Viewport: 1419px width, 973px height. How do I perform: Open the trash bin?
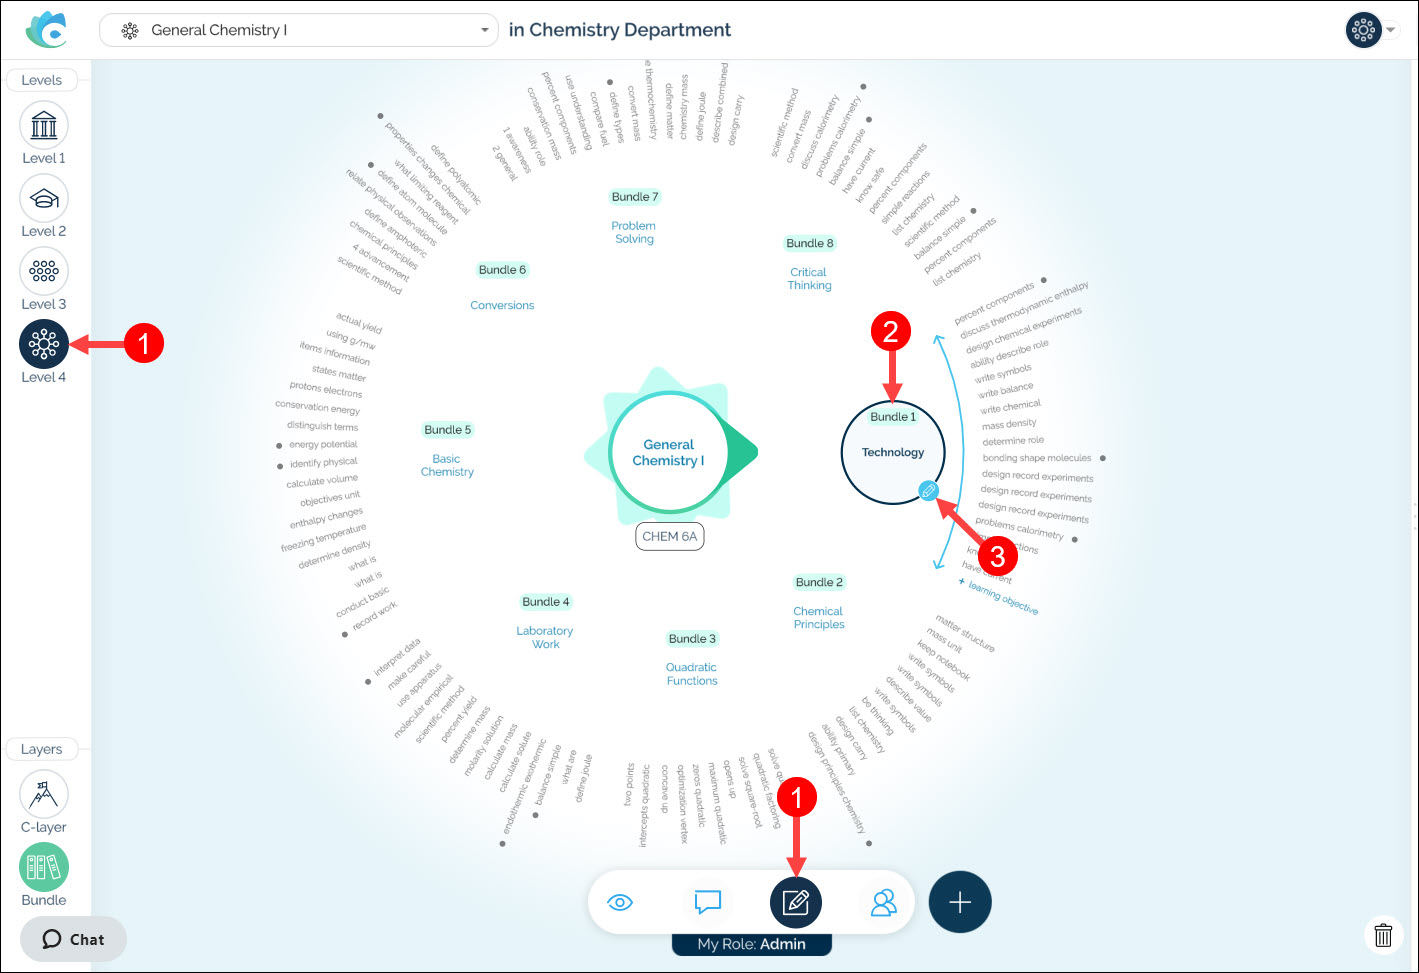[1383, 935]
